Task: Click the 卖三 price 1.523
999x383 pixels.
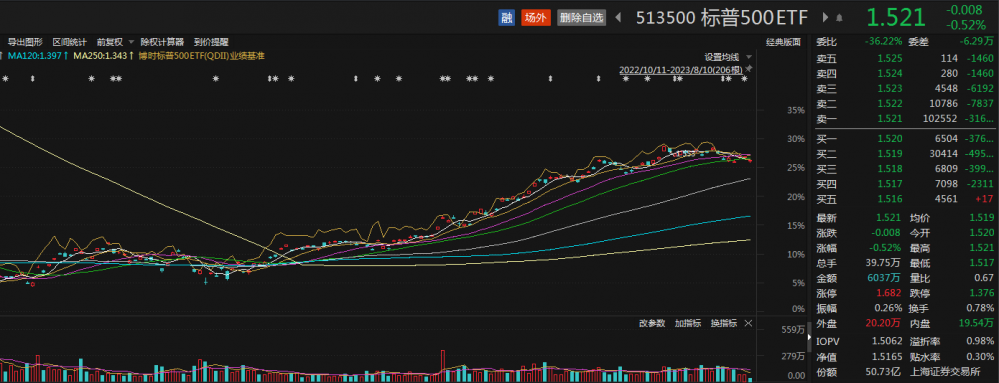Action: 889,89
